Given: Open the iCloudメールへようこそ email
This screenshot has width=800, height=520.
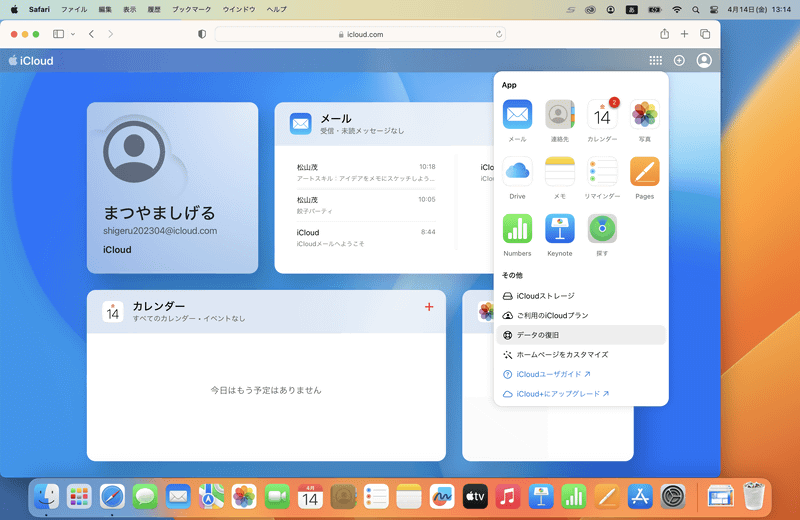Looking at the screenshot, I should click(366, 238).
